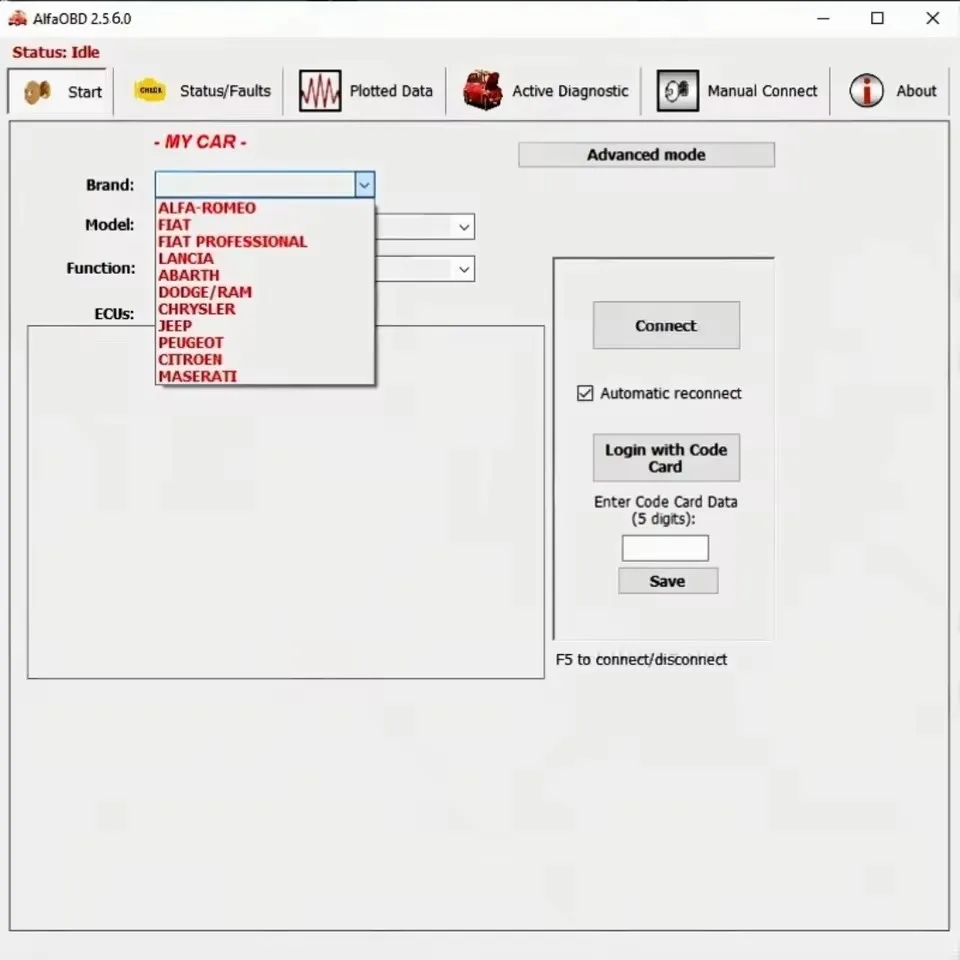This screenshot has width=960, height=960.
Task: Choose MASERATI in the brand dropdown list
Action: click(197, 376)
